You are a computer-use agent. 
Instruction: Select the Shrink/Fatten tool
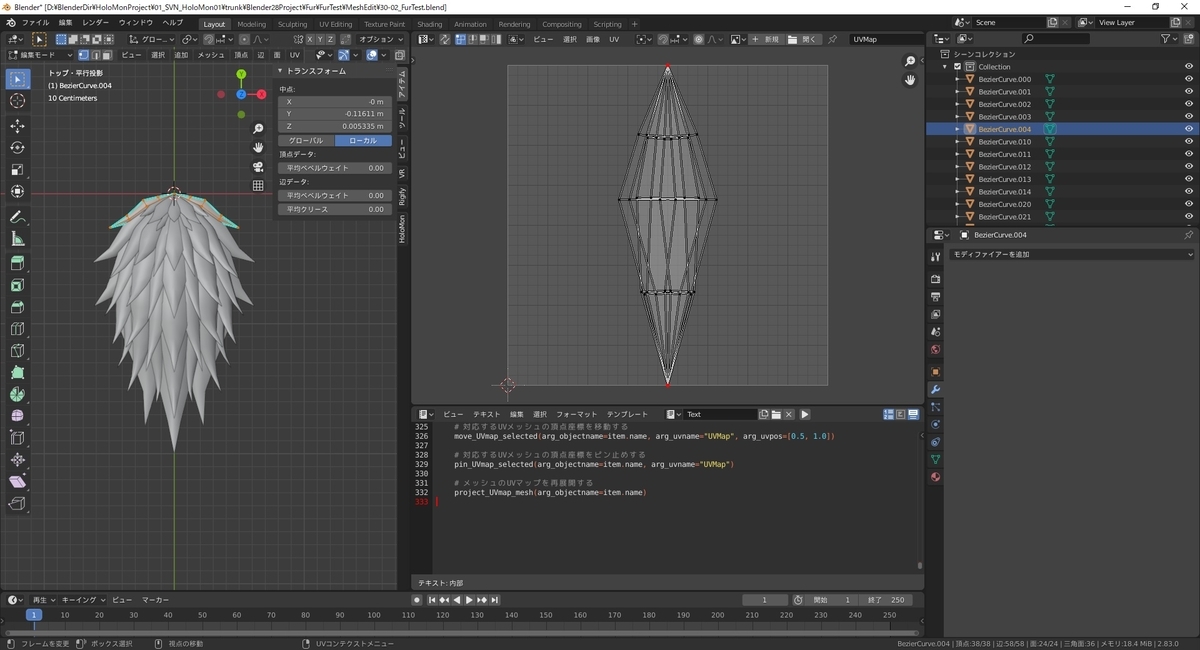click(17, 460)
